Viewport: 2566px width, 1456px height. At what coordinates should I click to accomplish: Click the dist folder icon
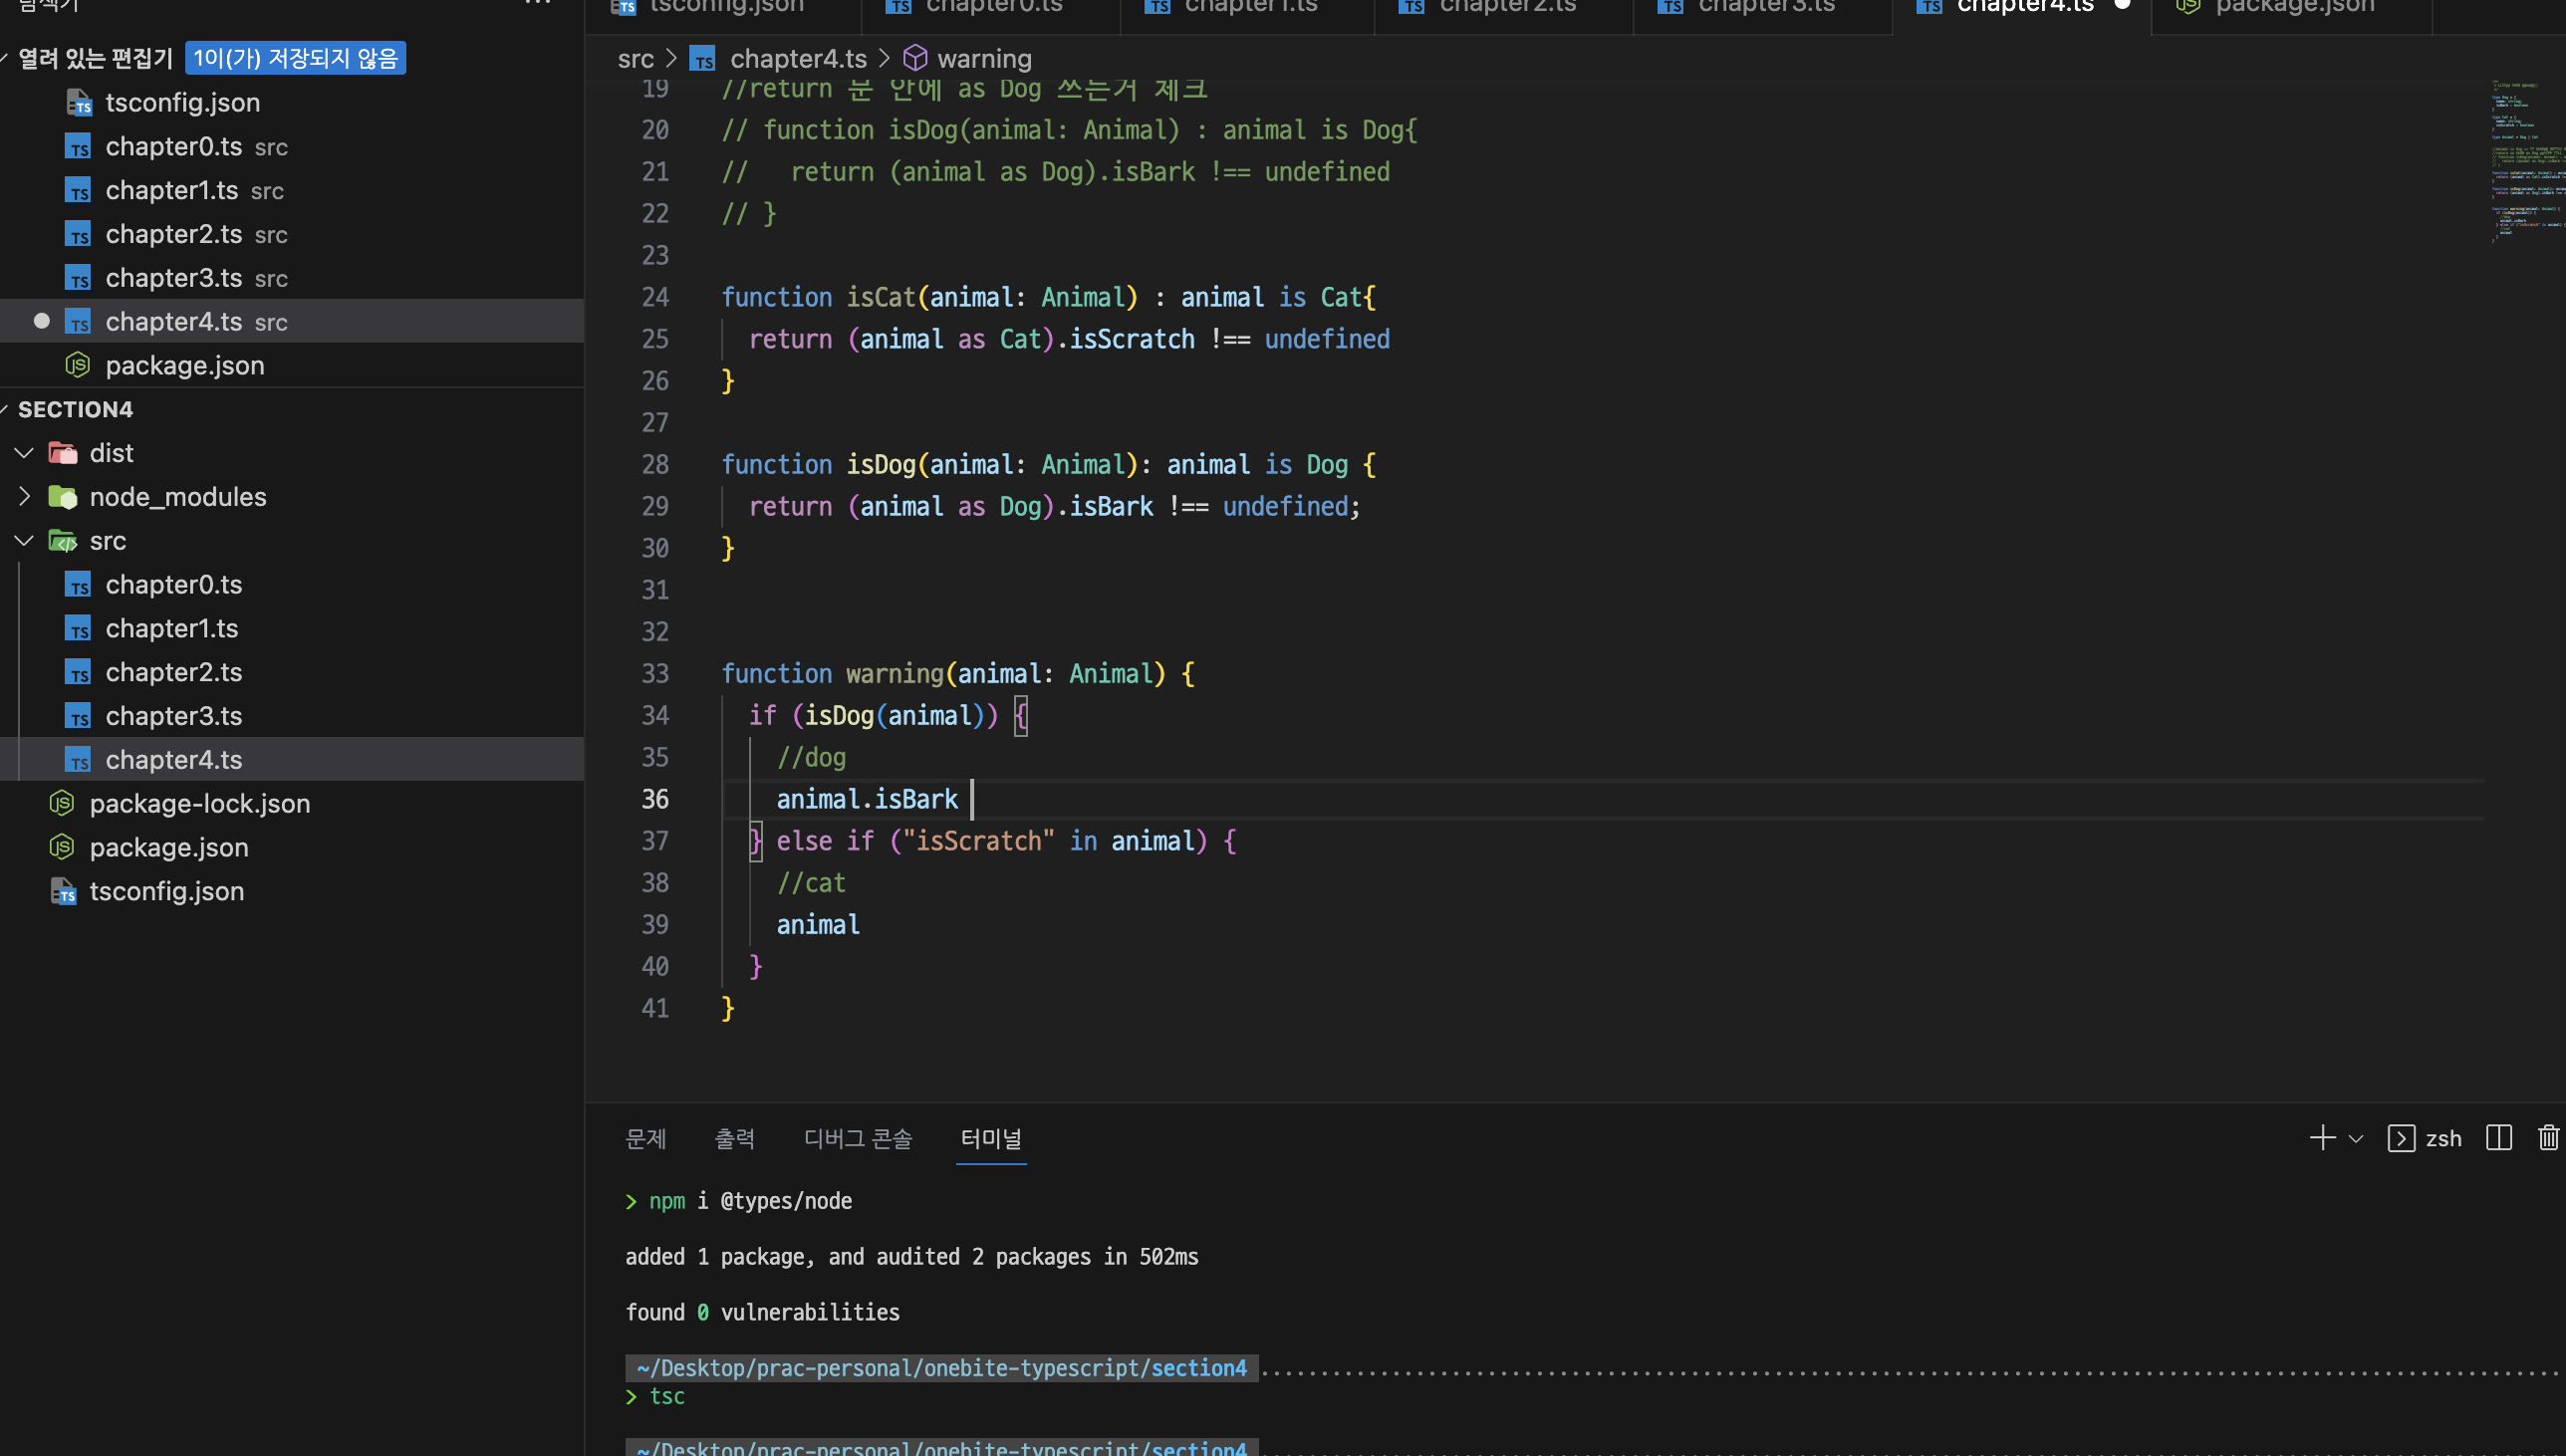point(63,453)
